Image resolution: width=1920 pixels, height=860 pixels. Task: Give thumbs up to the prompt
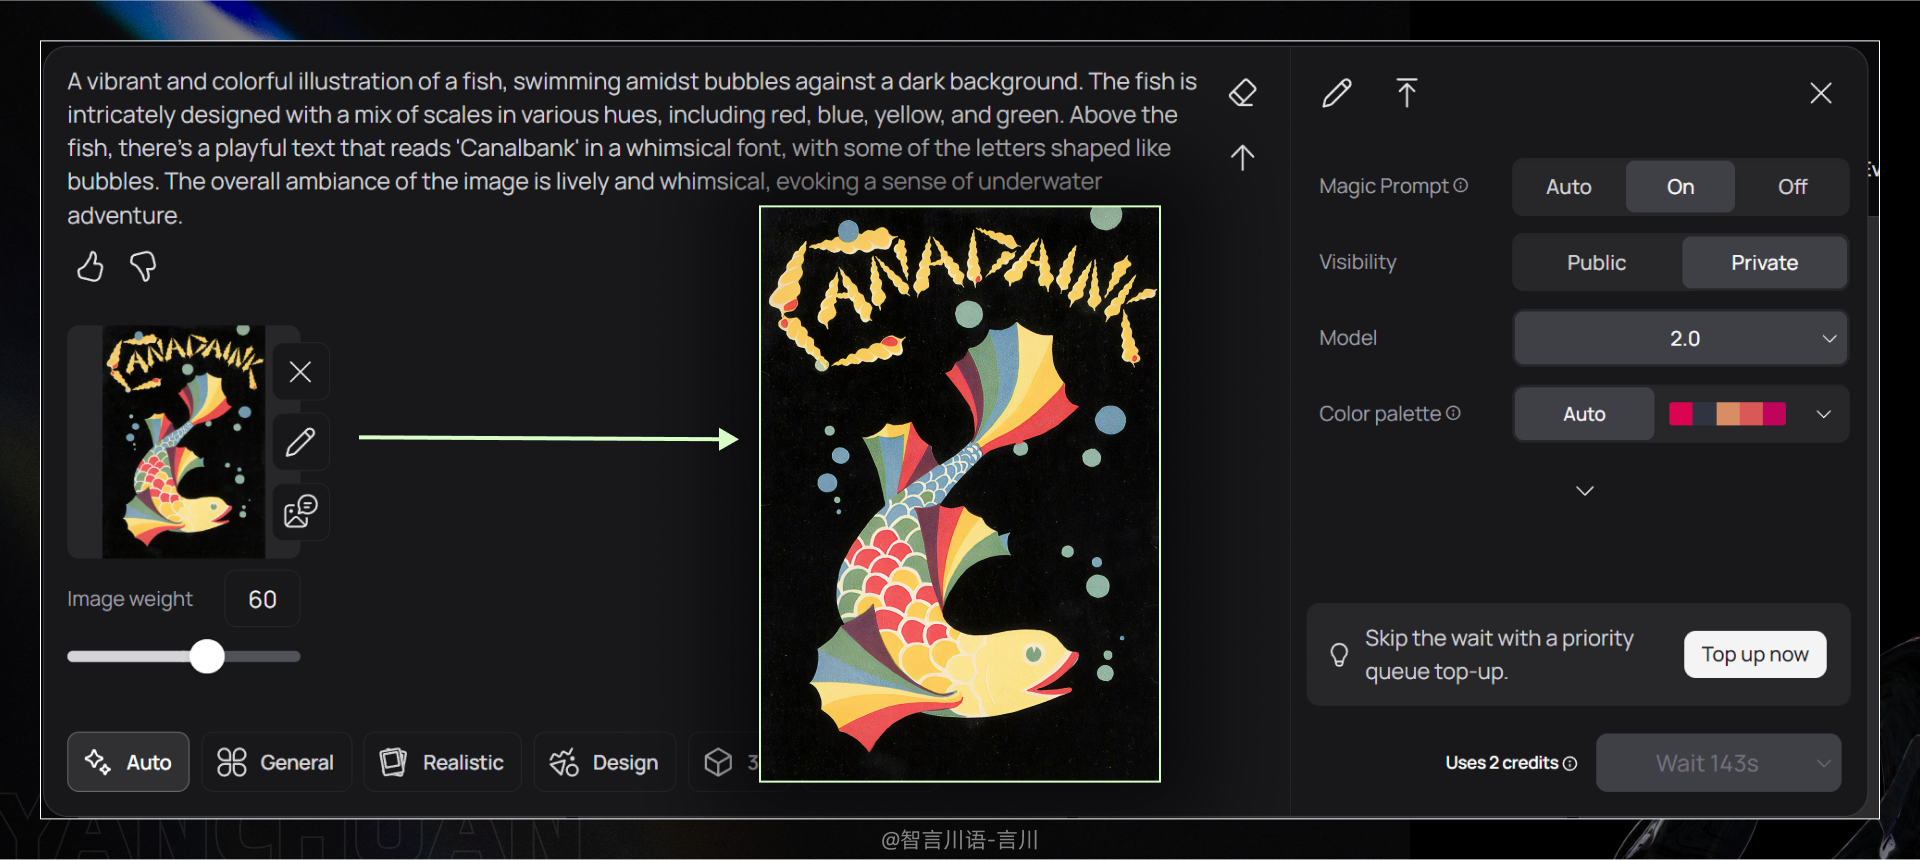click(90, 266)
